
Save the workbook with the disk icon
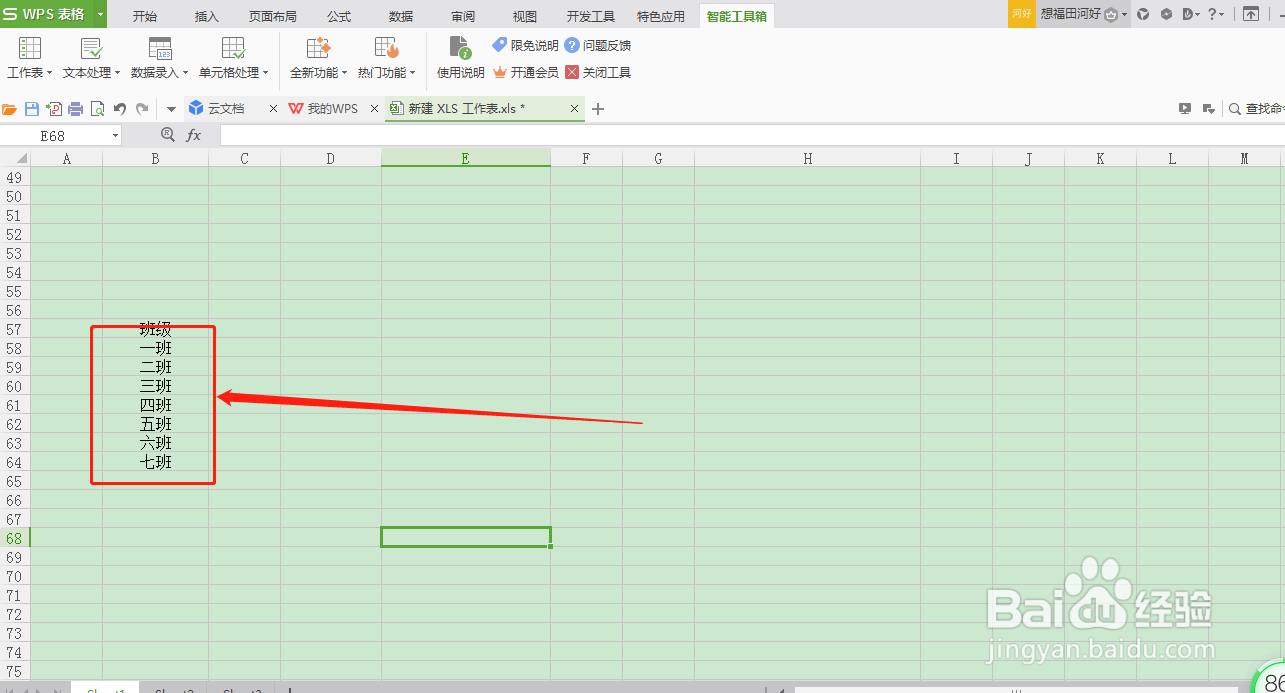point(32,109)
